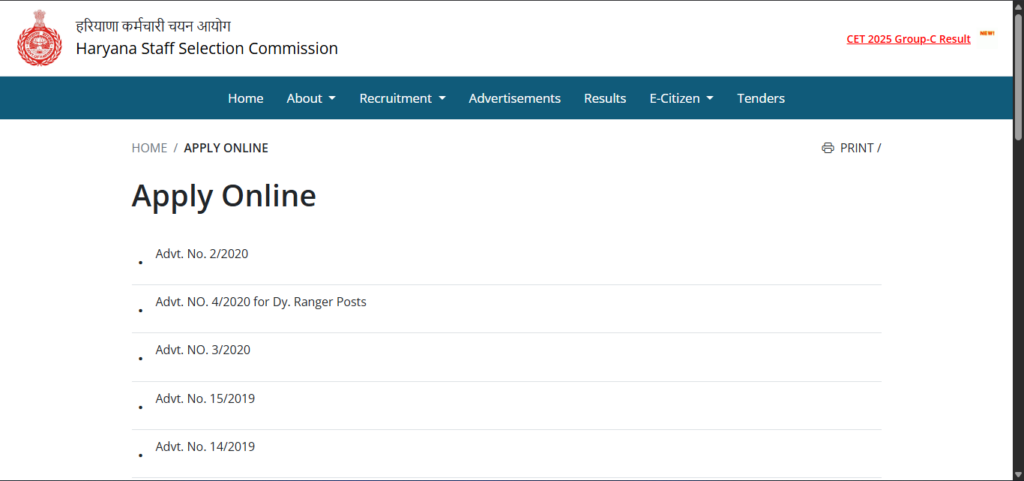Open the E-Citizen dropdown menu
This screenshot has height=481, width=1024.
click(x=681, y=98)
